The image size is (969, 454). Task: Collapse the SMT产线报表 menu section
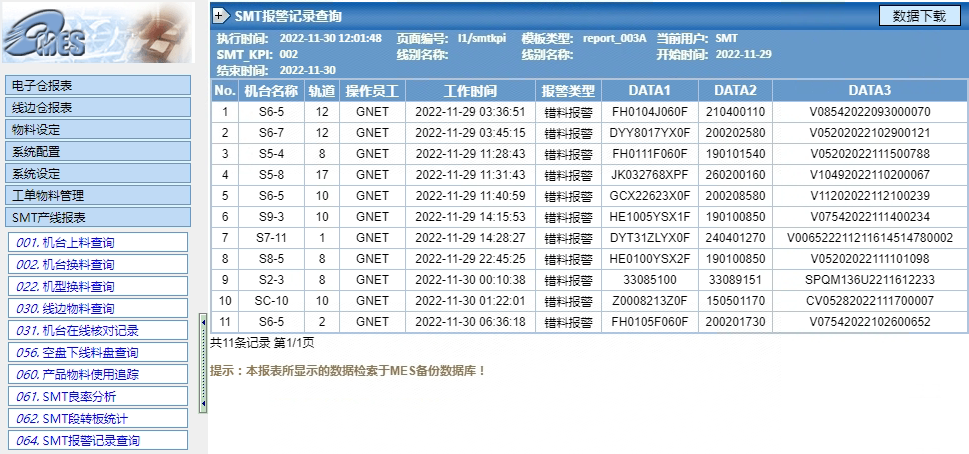(98, 217)
